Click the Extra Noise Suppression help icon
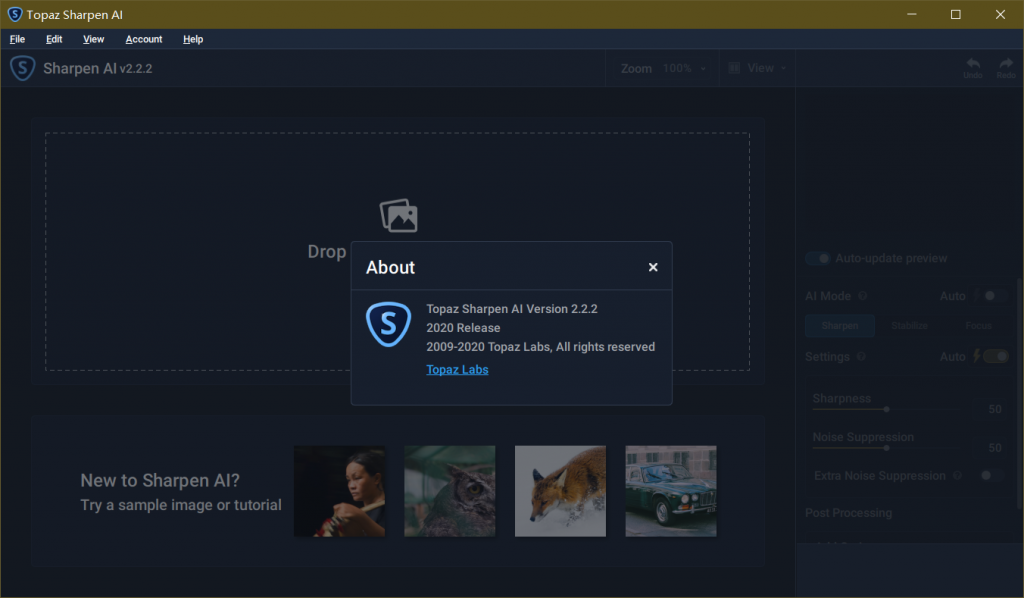1024x598 pixels. coord(958,476)
